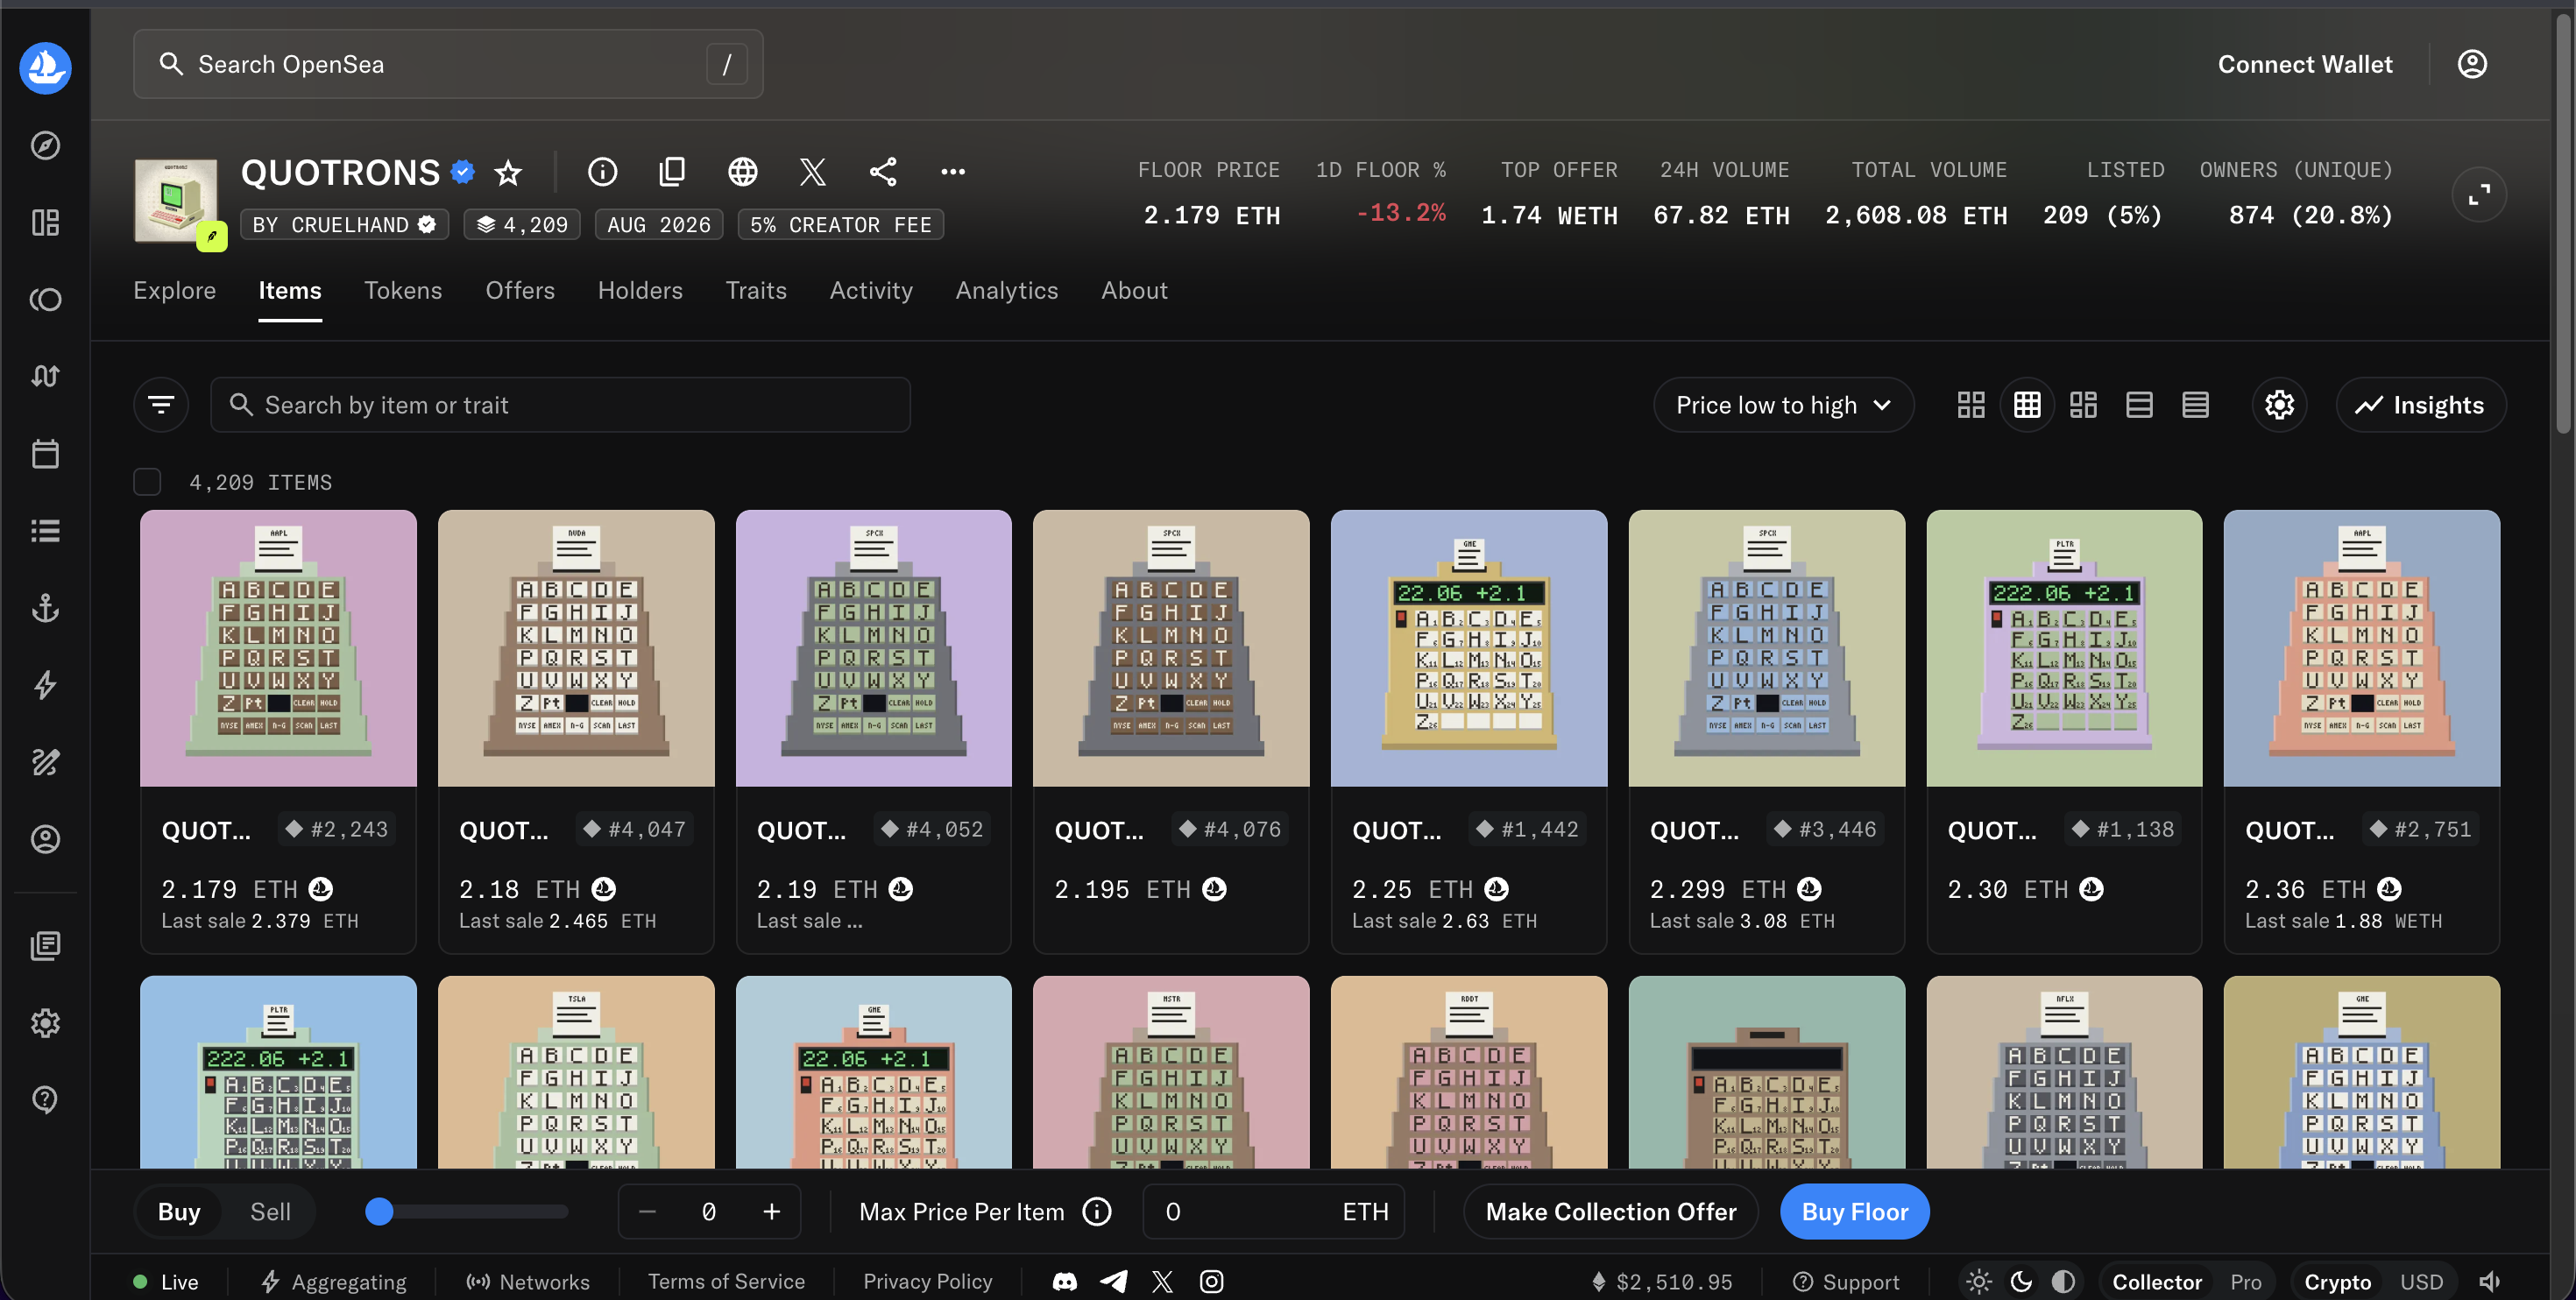The height and width of the screenshot is (1300, 2576).
Task: Open the Instagram link in footer
Action: coord(1211,1281)
